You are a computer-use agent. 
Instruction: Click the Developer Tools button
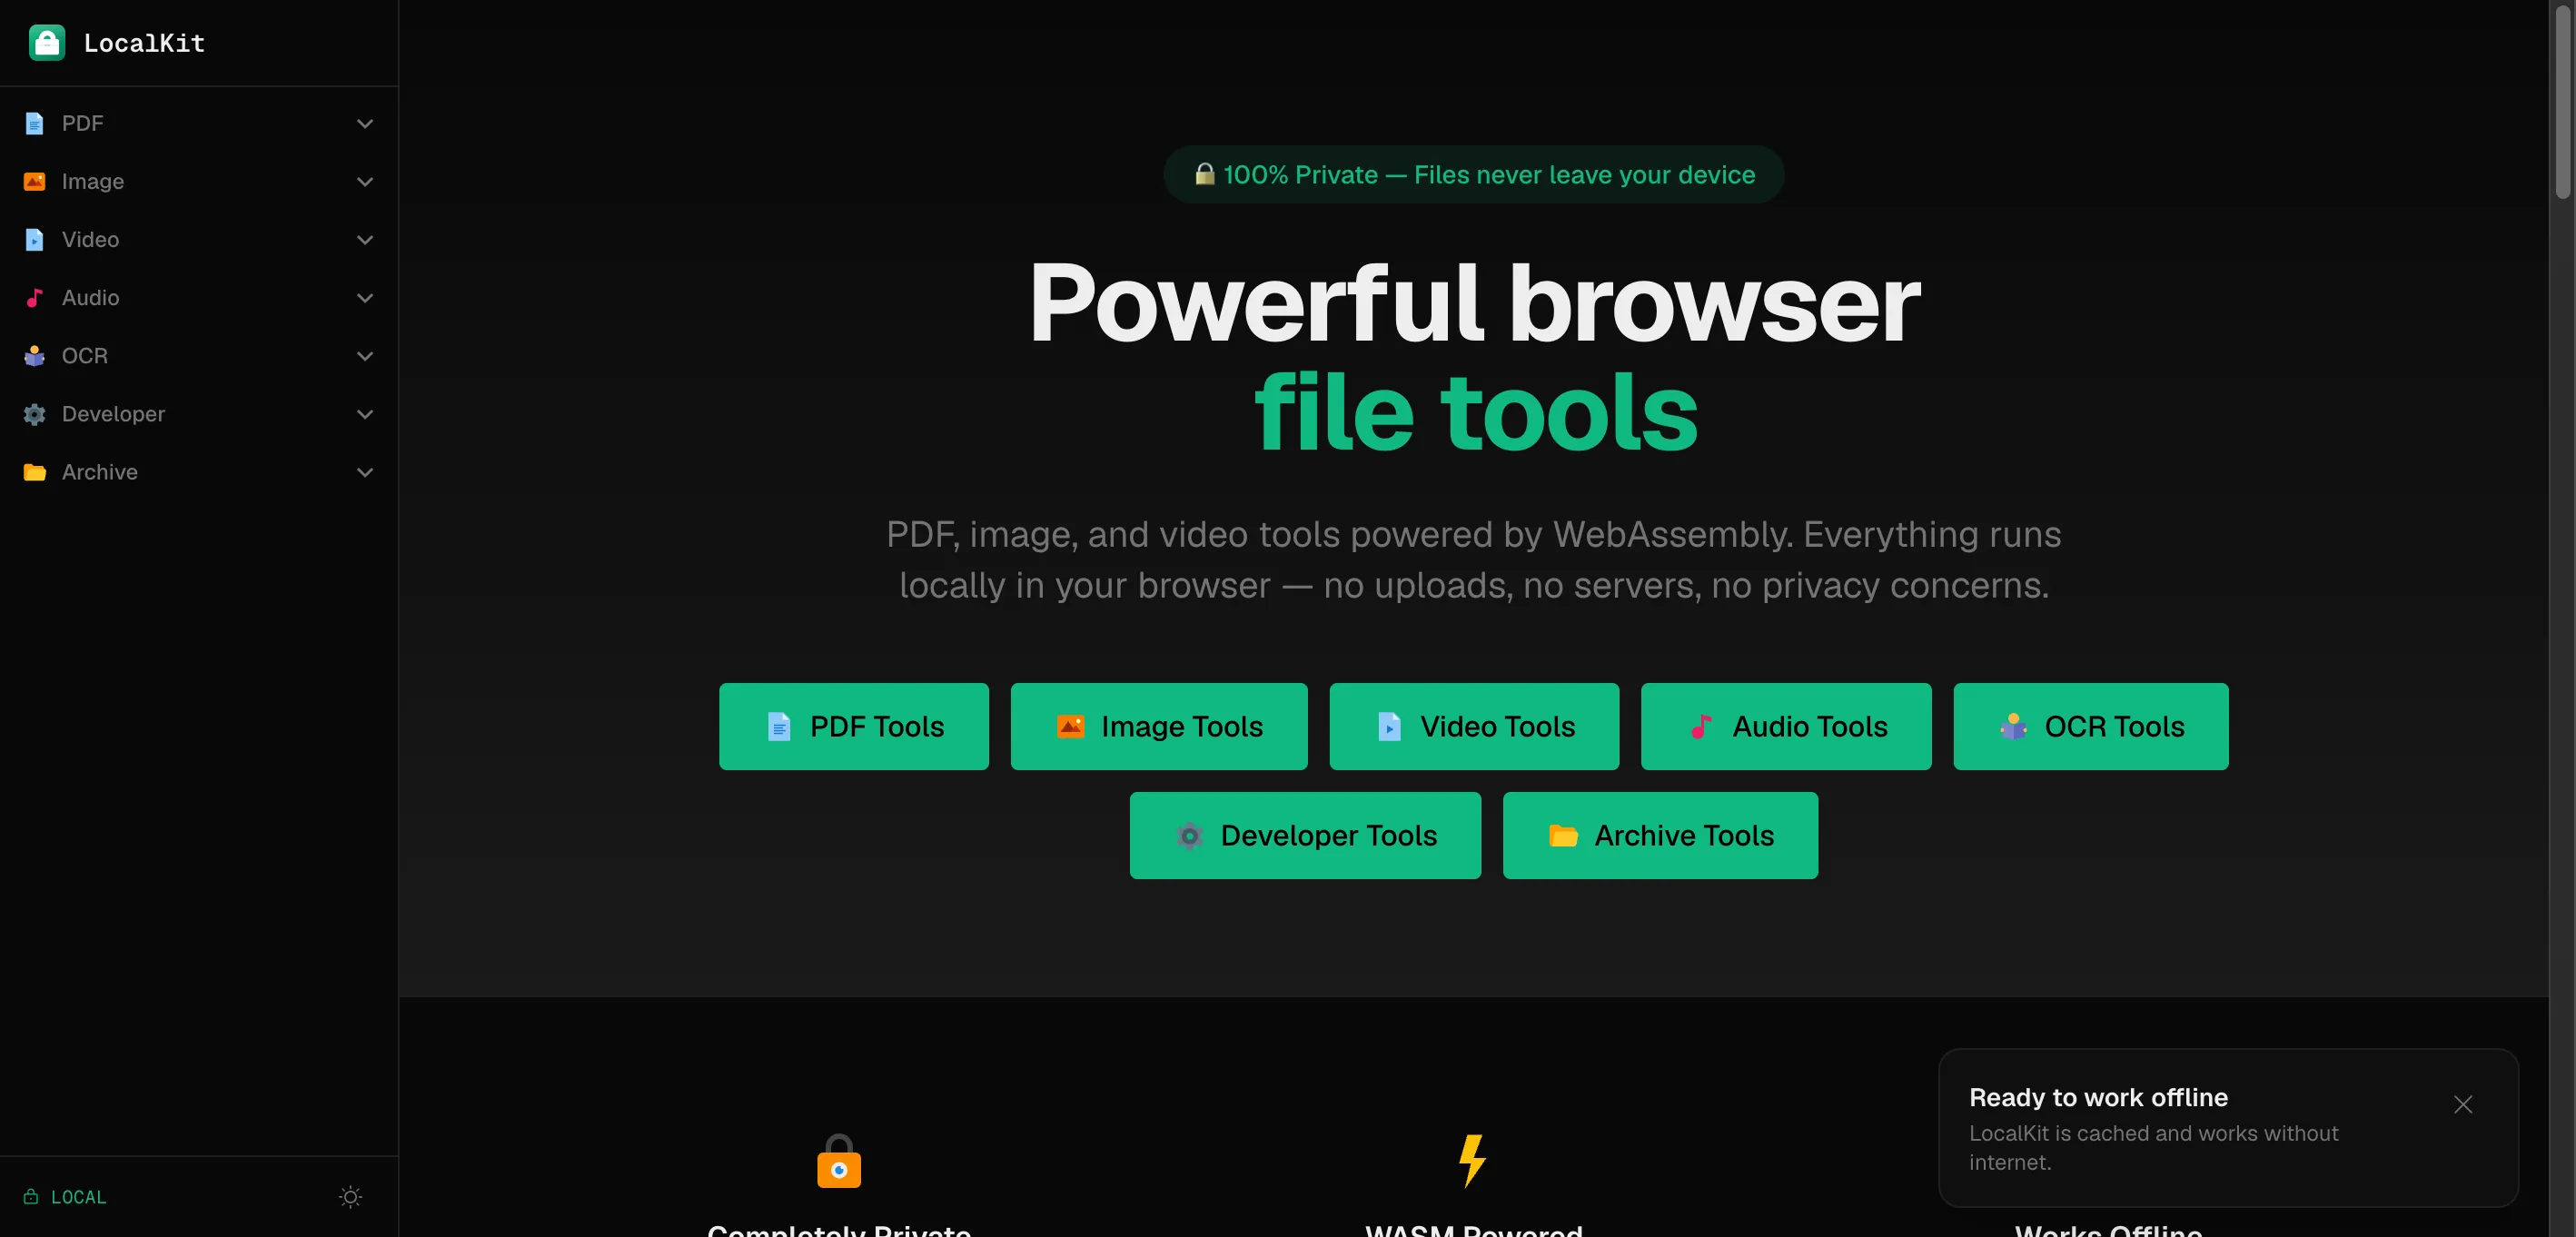tap(1305, 835)
